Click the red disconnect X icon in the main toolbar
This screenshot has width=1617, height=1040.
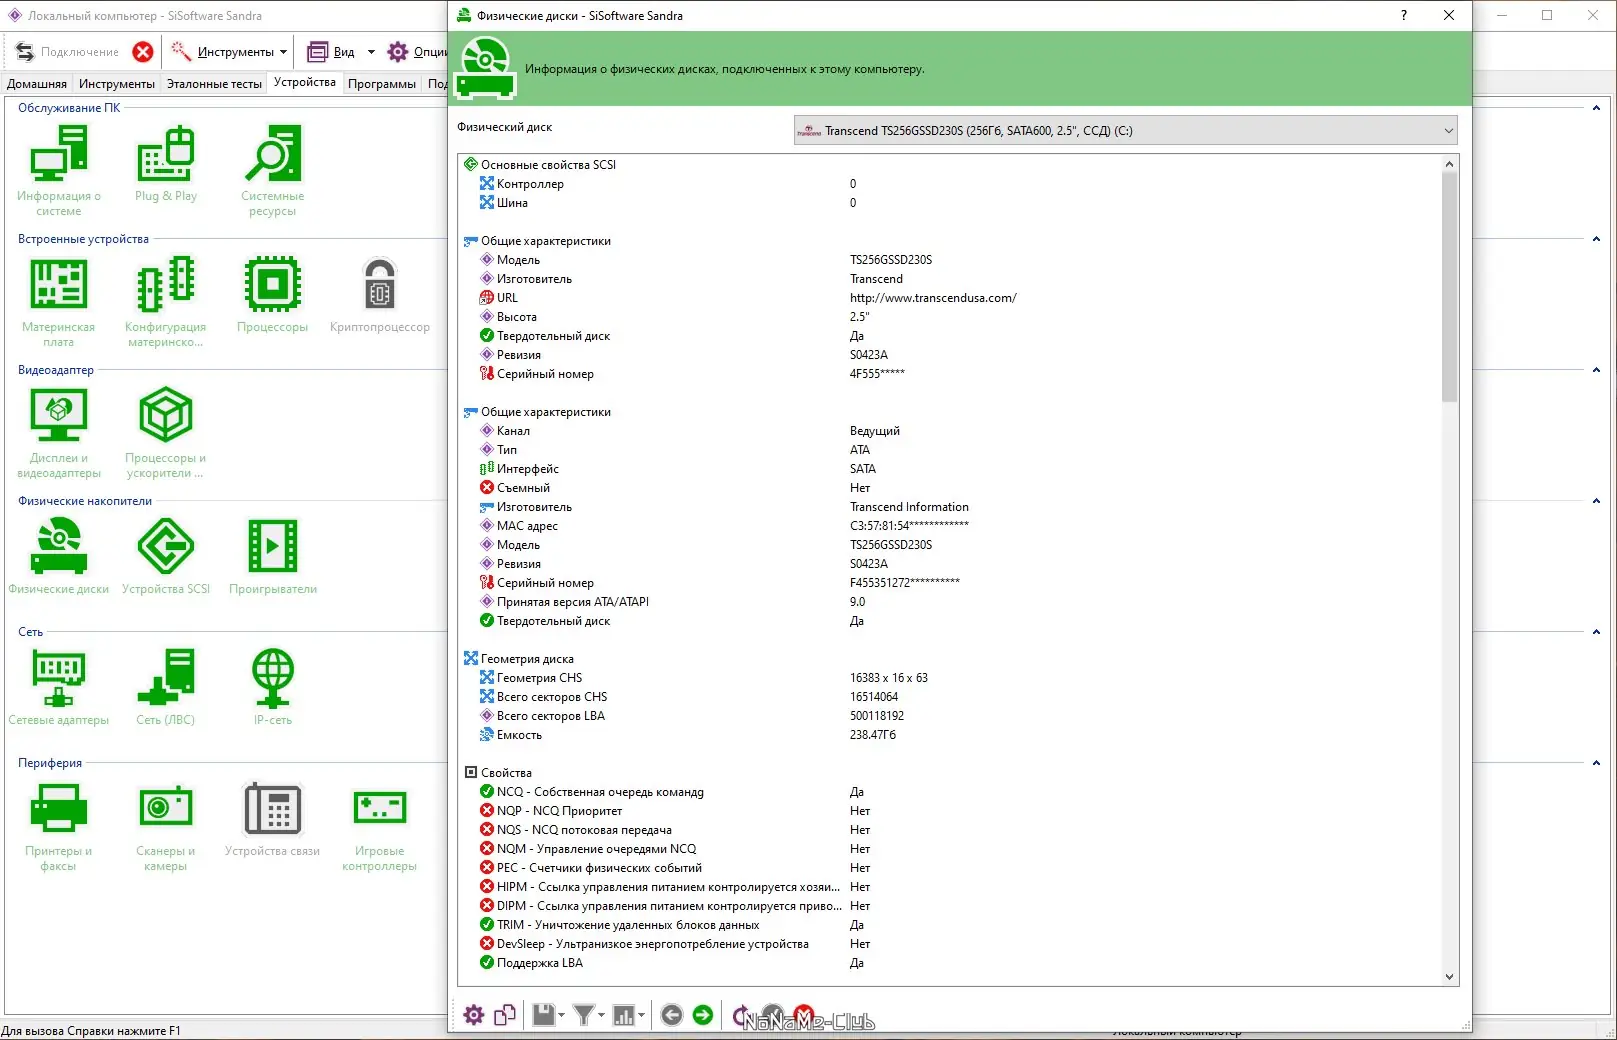coord(143,52)
